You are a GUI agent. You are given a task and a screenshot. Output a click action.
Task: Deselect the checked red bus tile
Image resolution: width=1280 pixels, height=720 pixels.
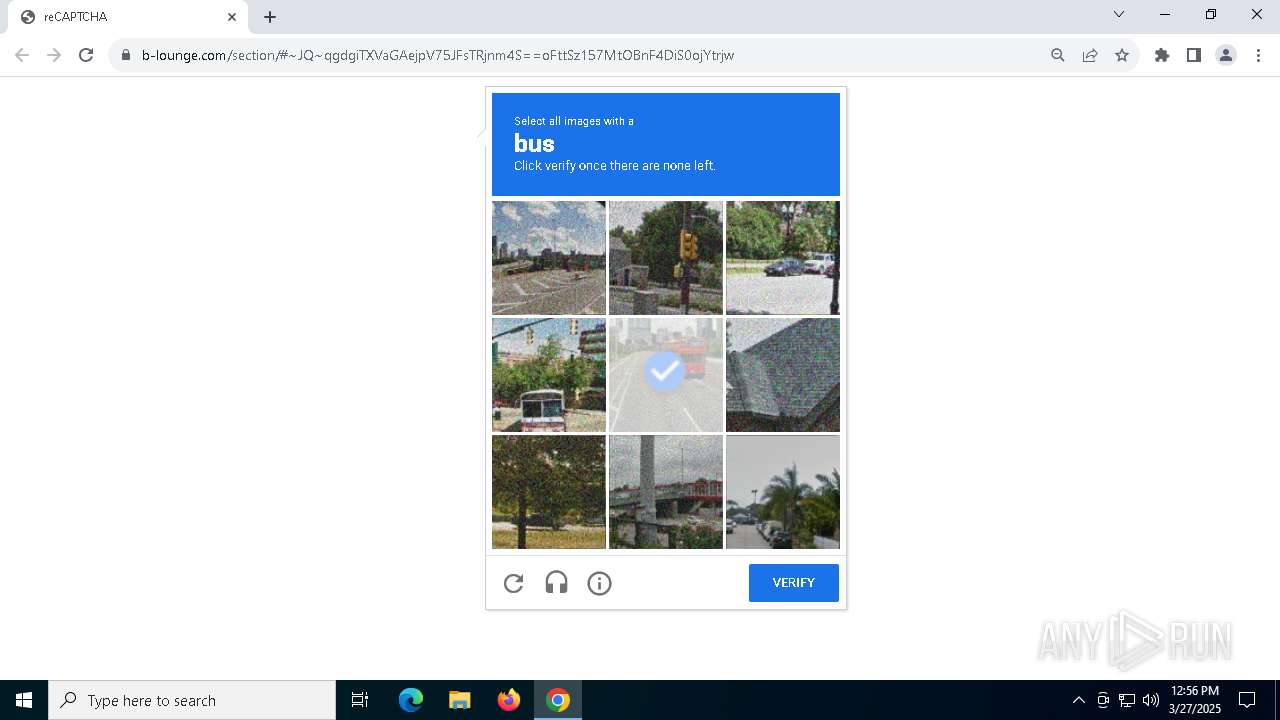point(666,375)
